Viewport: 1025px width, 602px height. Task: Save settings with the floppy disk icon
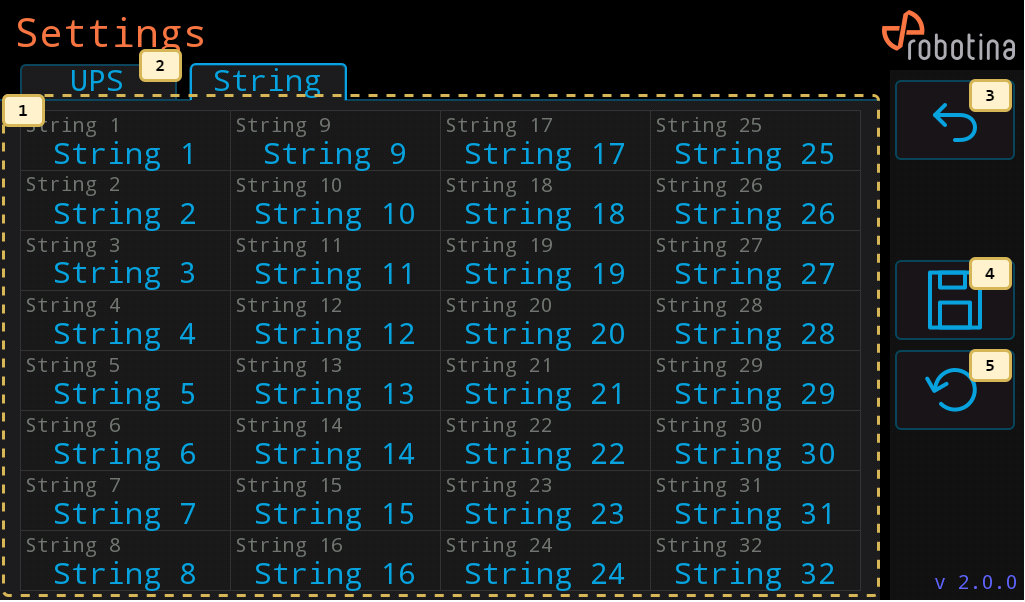[954, 300]
